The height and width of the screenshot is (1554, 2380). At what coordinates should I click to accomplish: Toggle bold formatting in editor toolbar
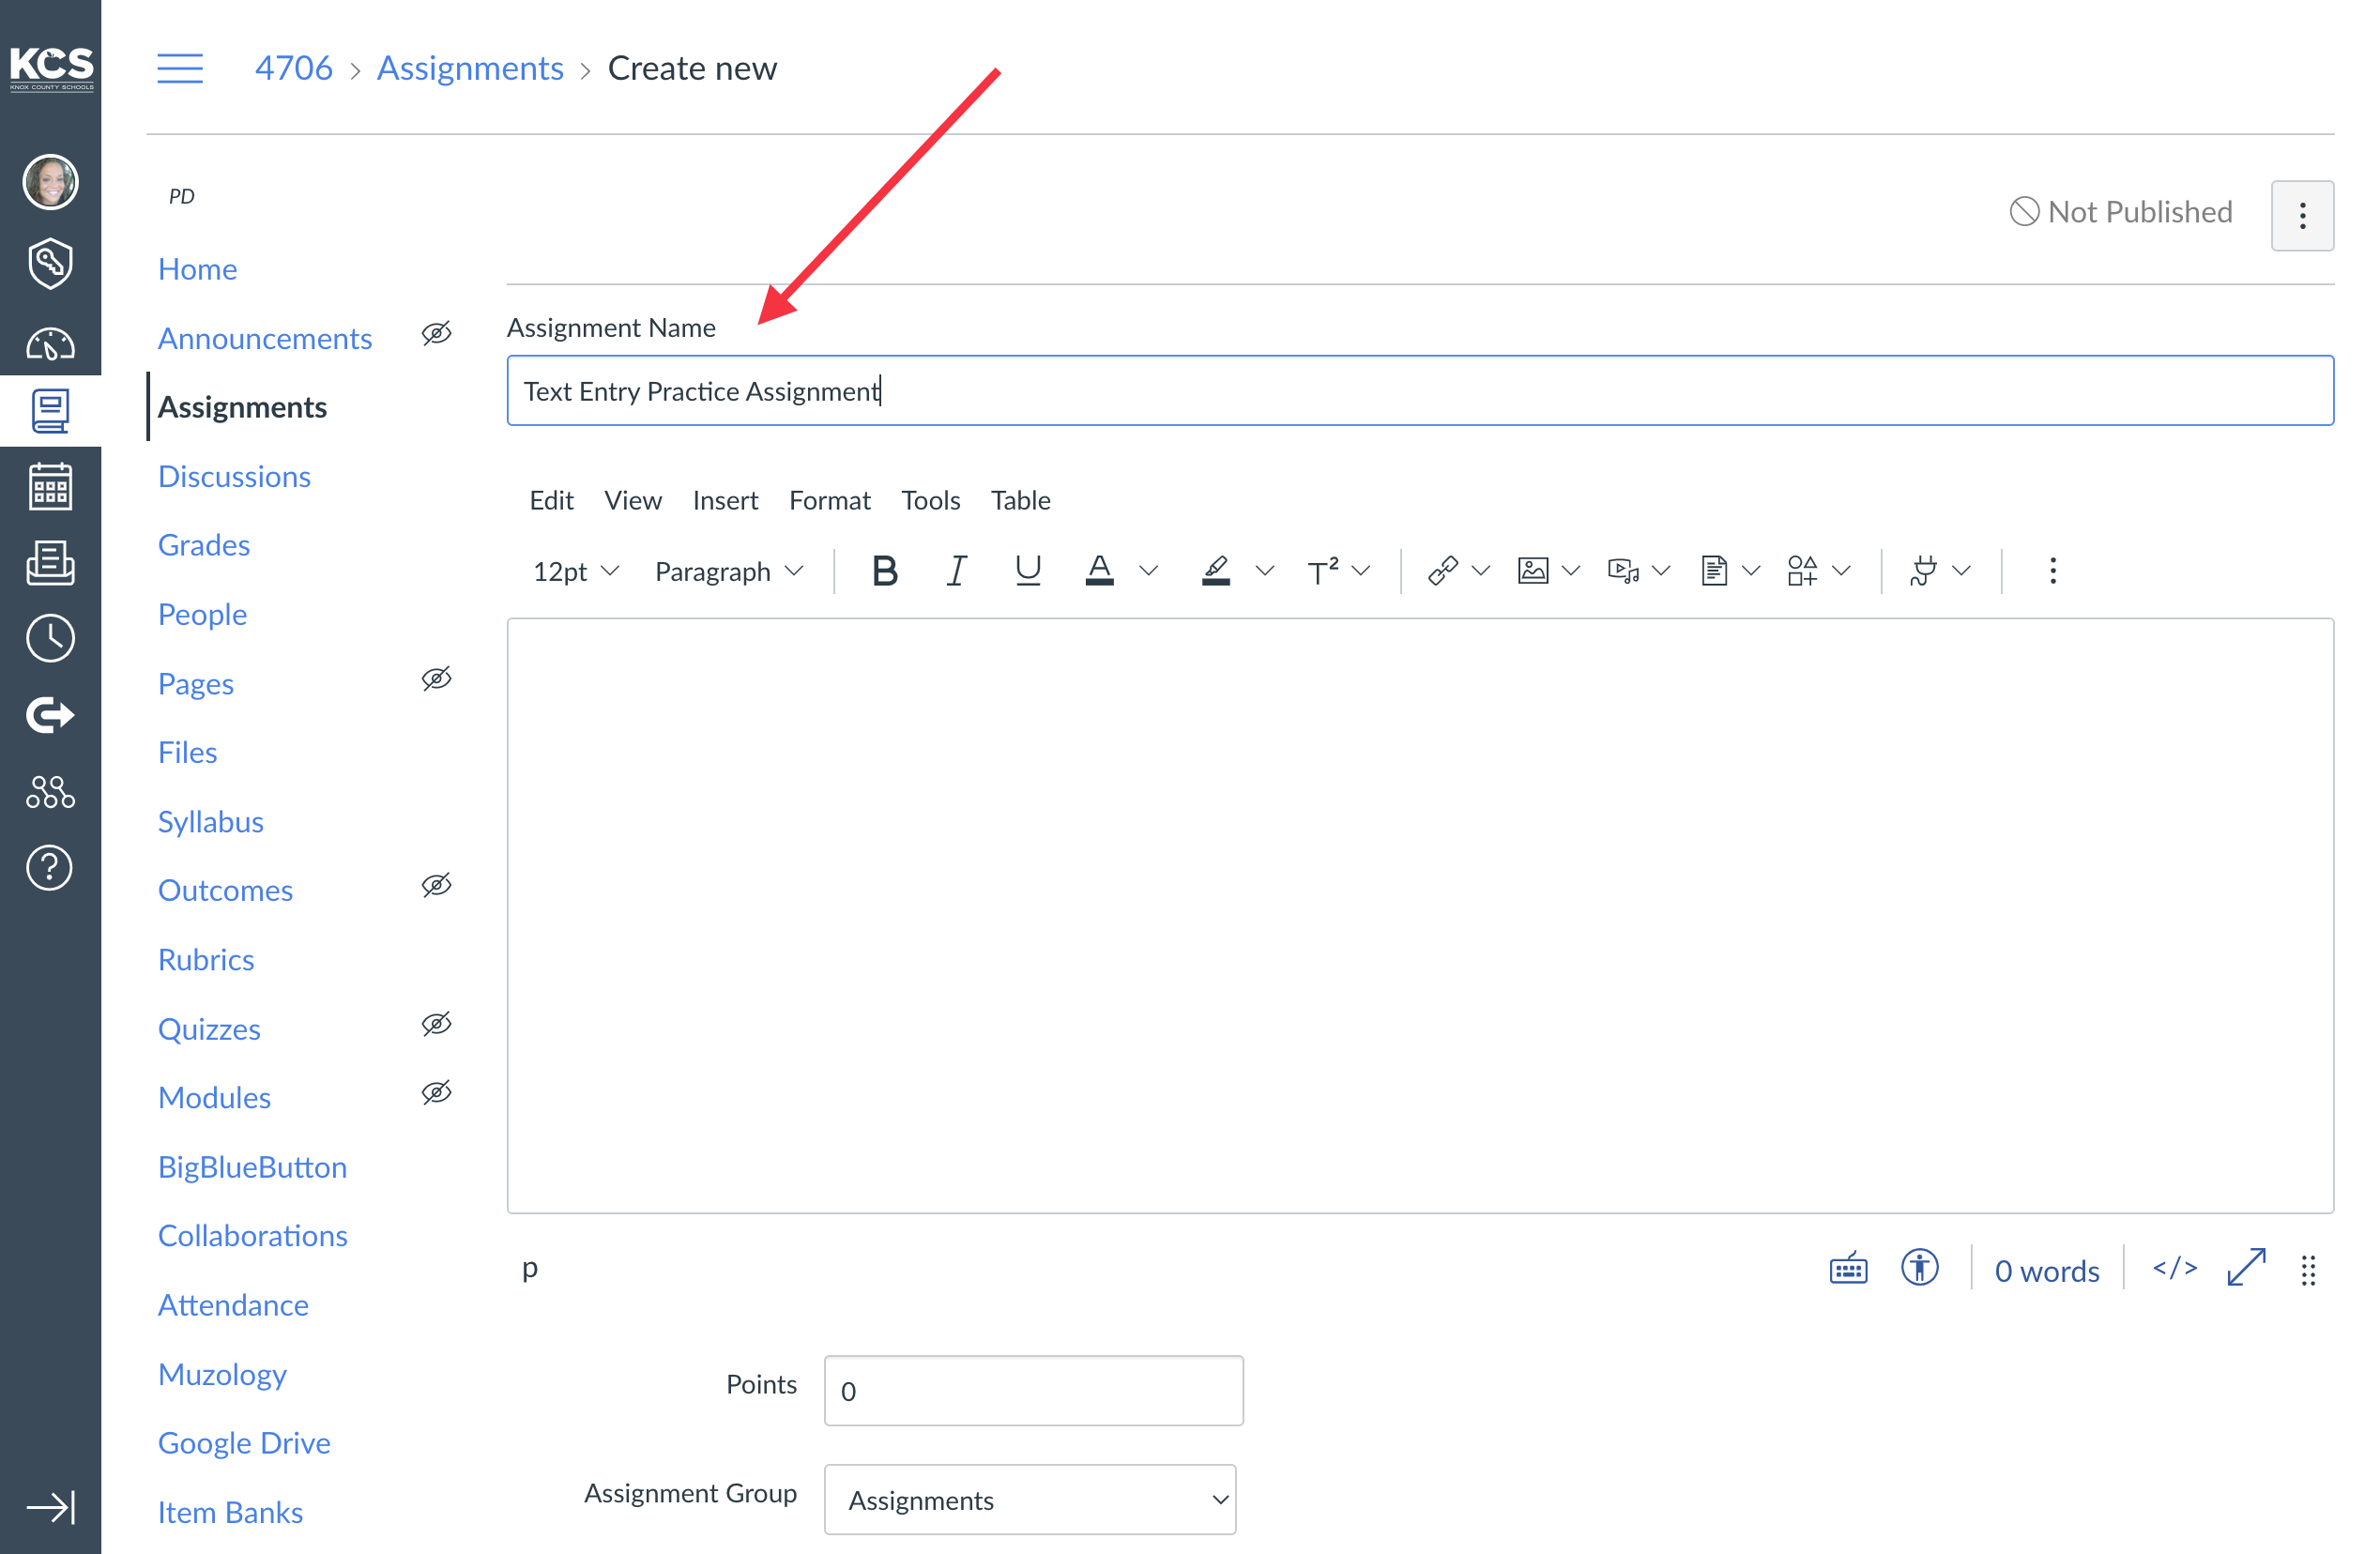click(885, 571)
